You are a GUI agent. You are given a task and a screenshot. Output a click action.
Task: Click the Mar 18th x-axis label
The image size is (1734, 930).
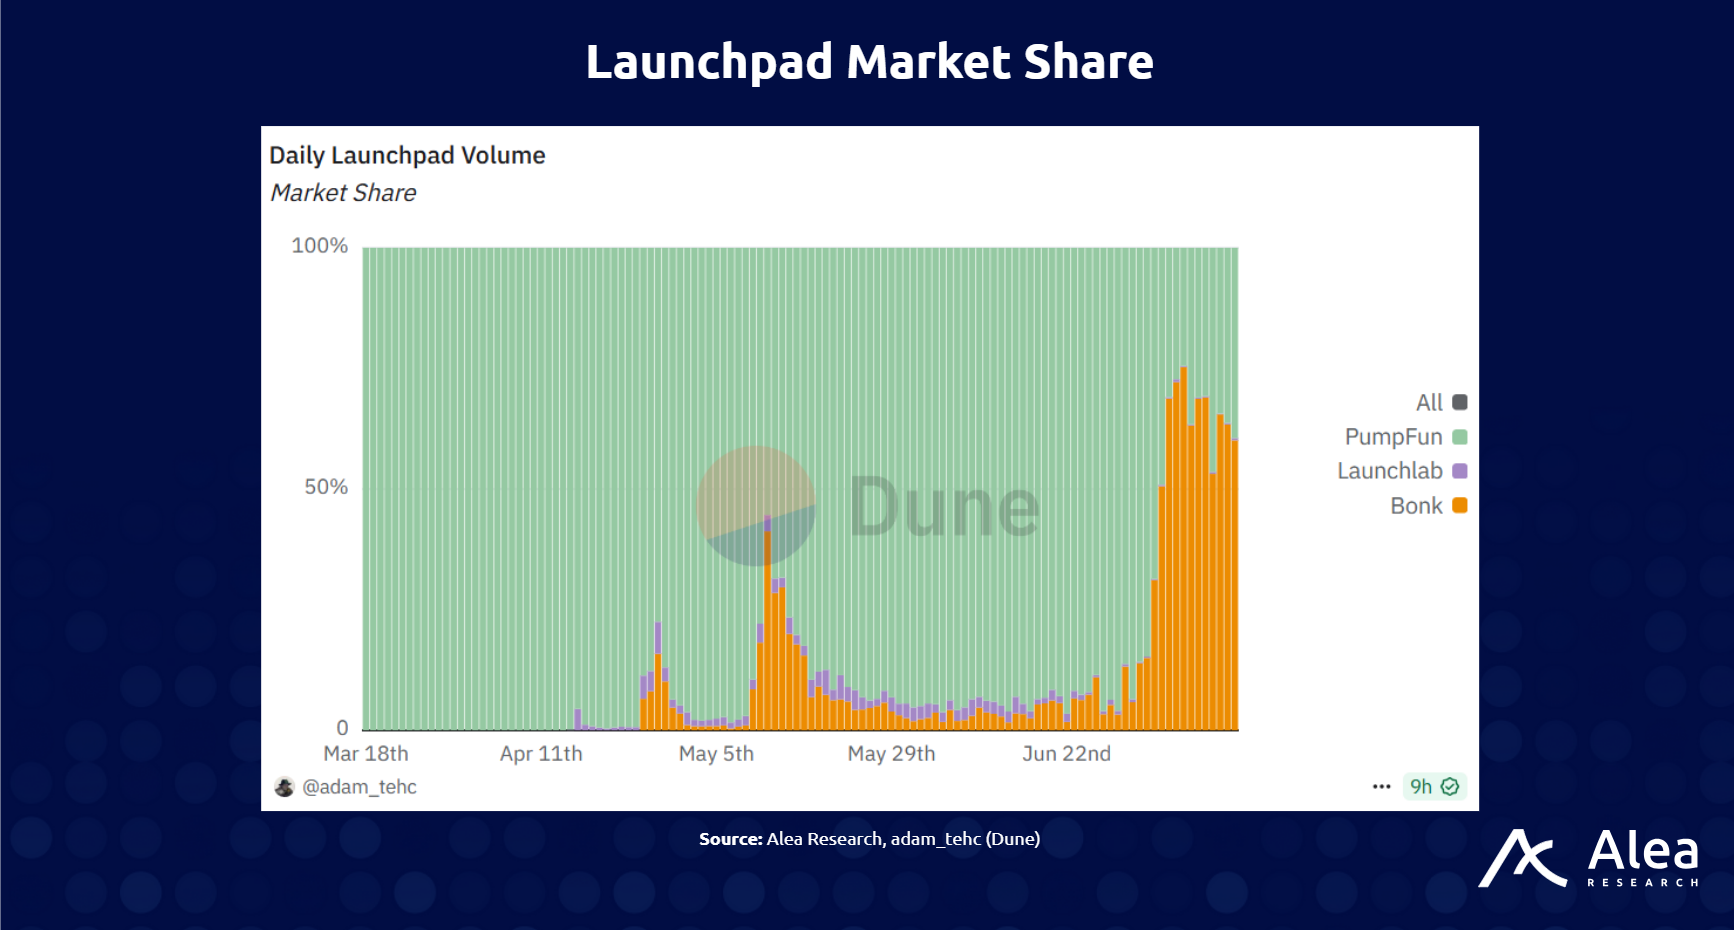click(x=366, y=754)
